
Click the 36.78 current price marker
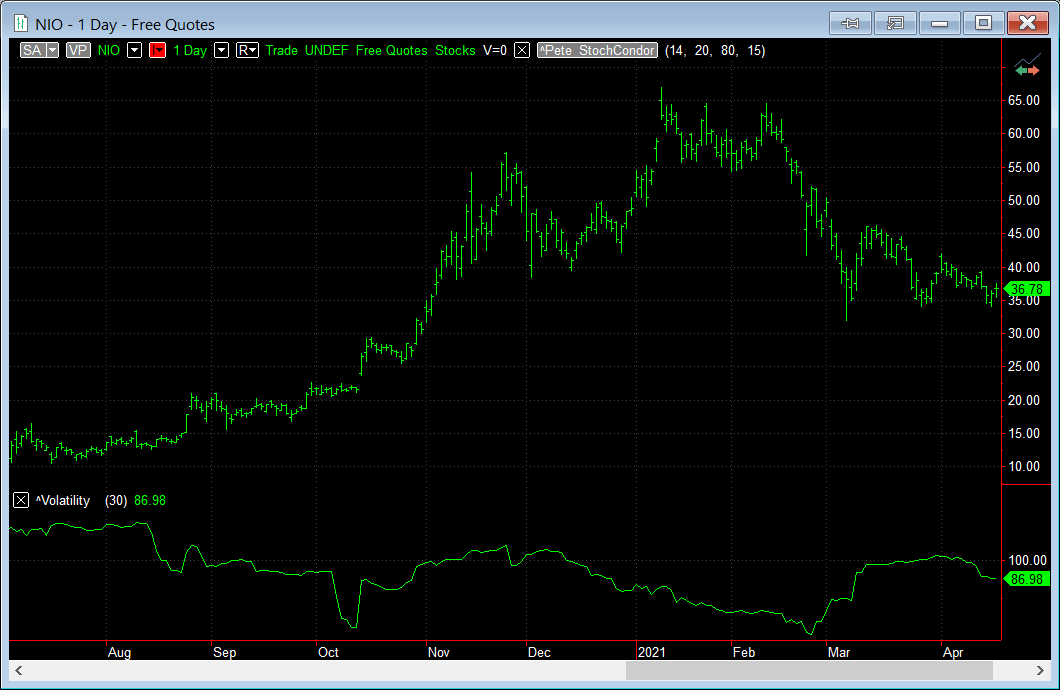(1027, 289)
